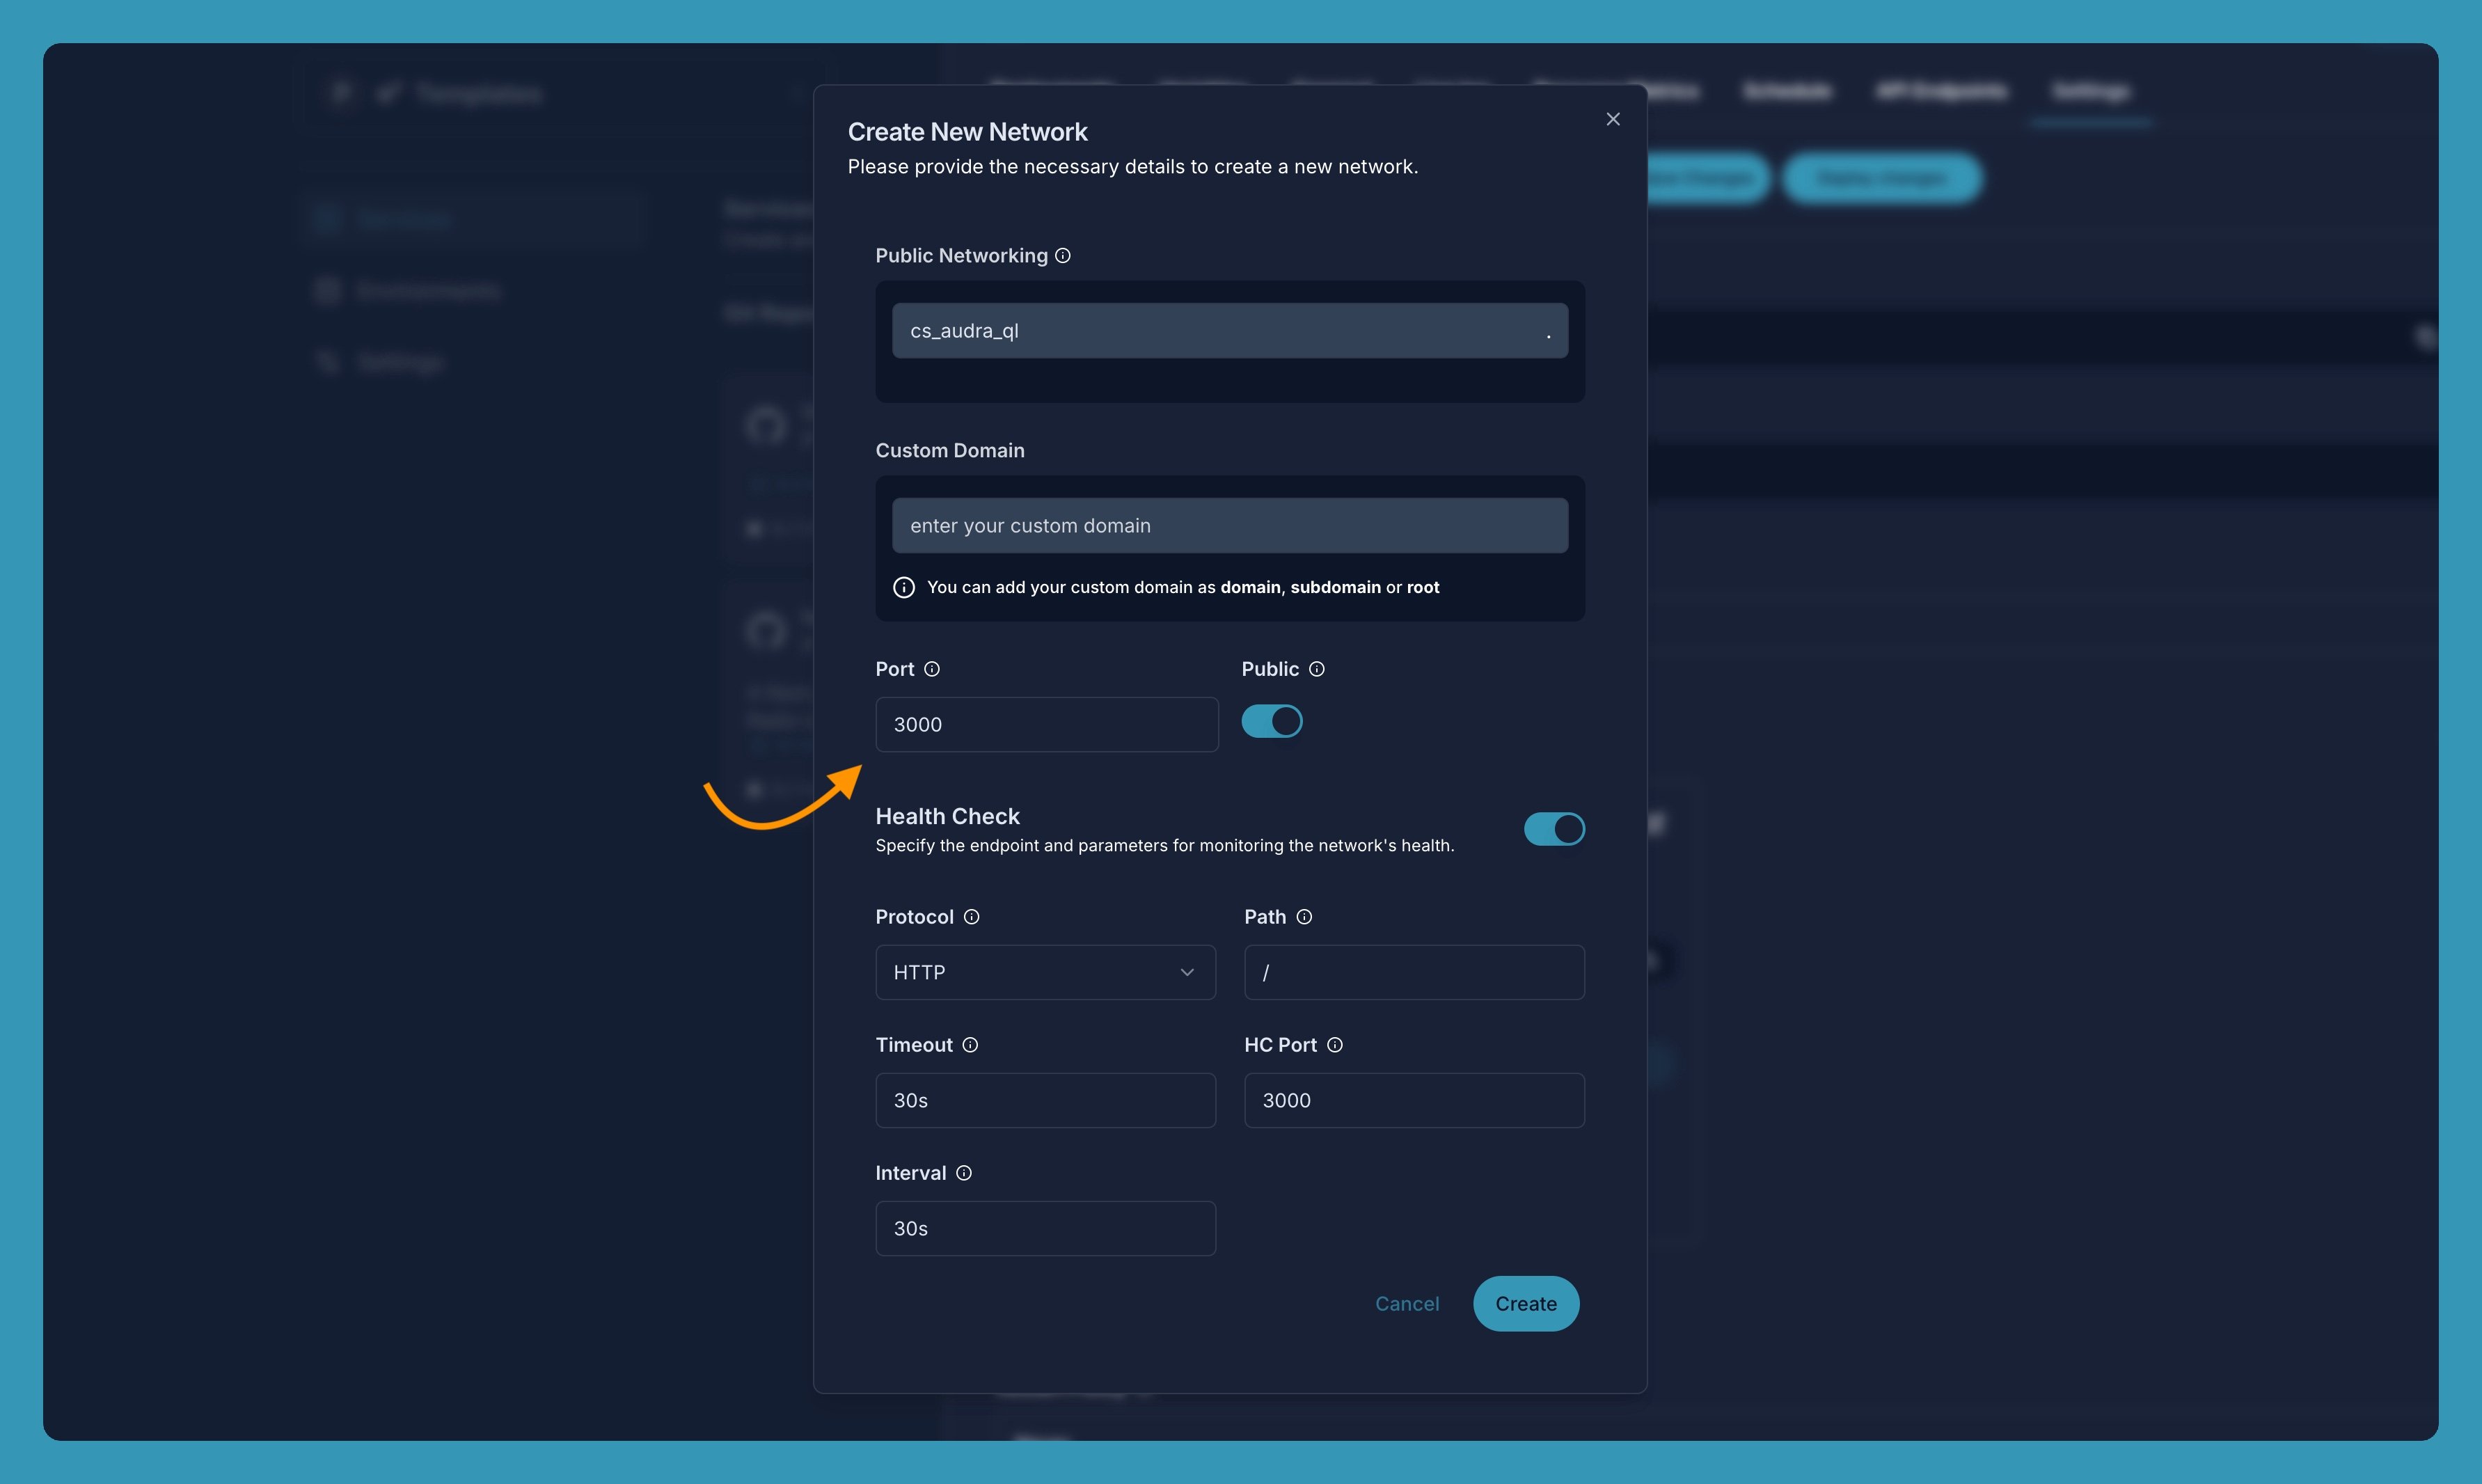Click the Cancel link

tap(1407, 1304)
